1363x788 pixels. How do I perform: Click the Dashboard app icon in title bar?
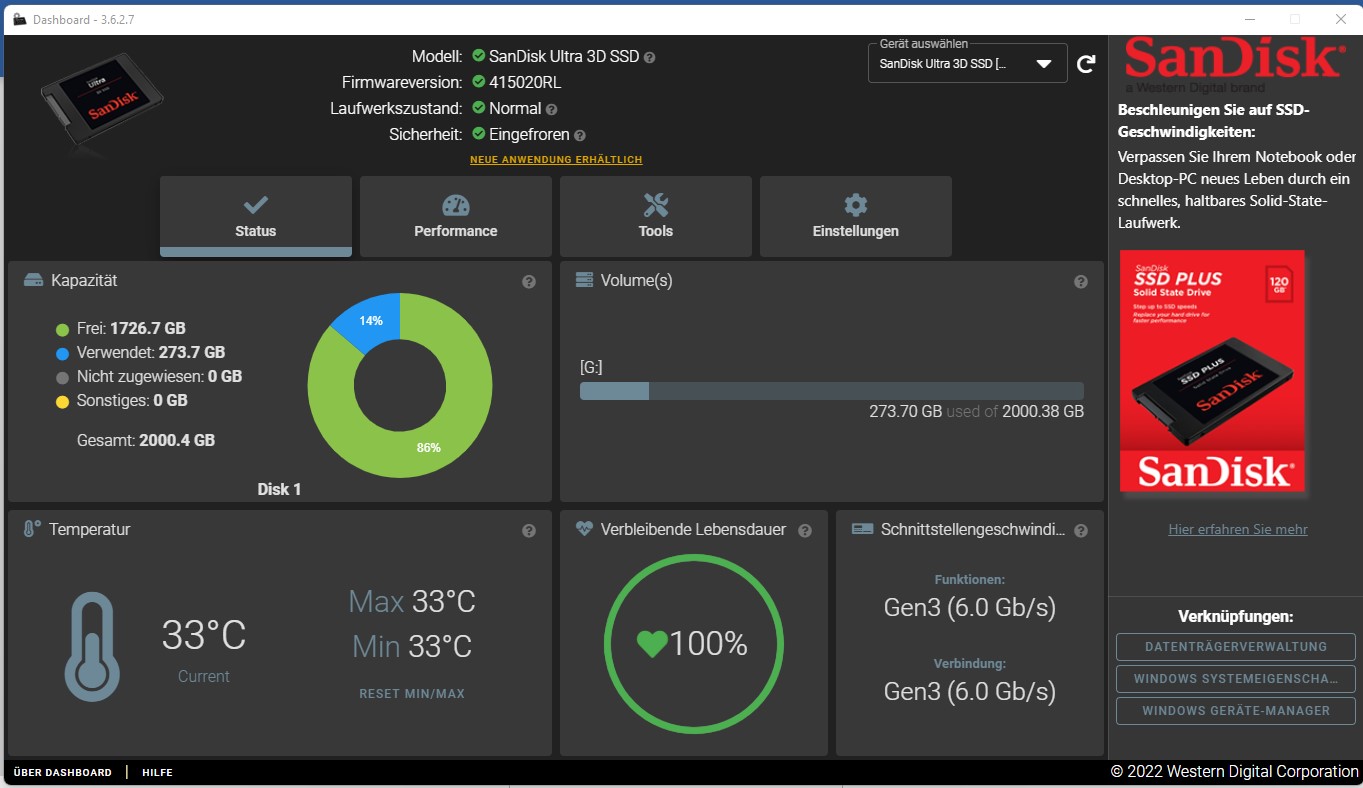[x=19, y=20]
